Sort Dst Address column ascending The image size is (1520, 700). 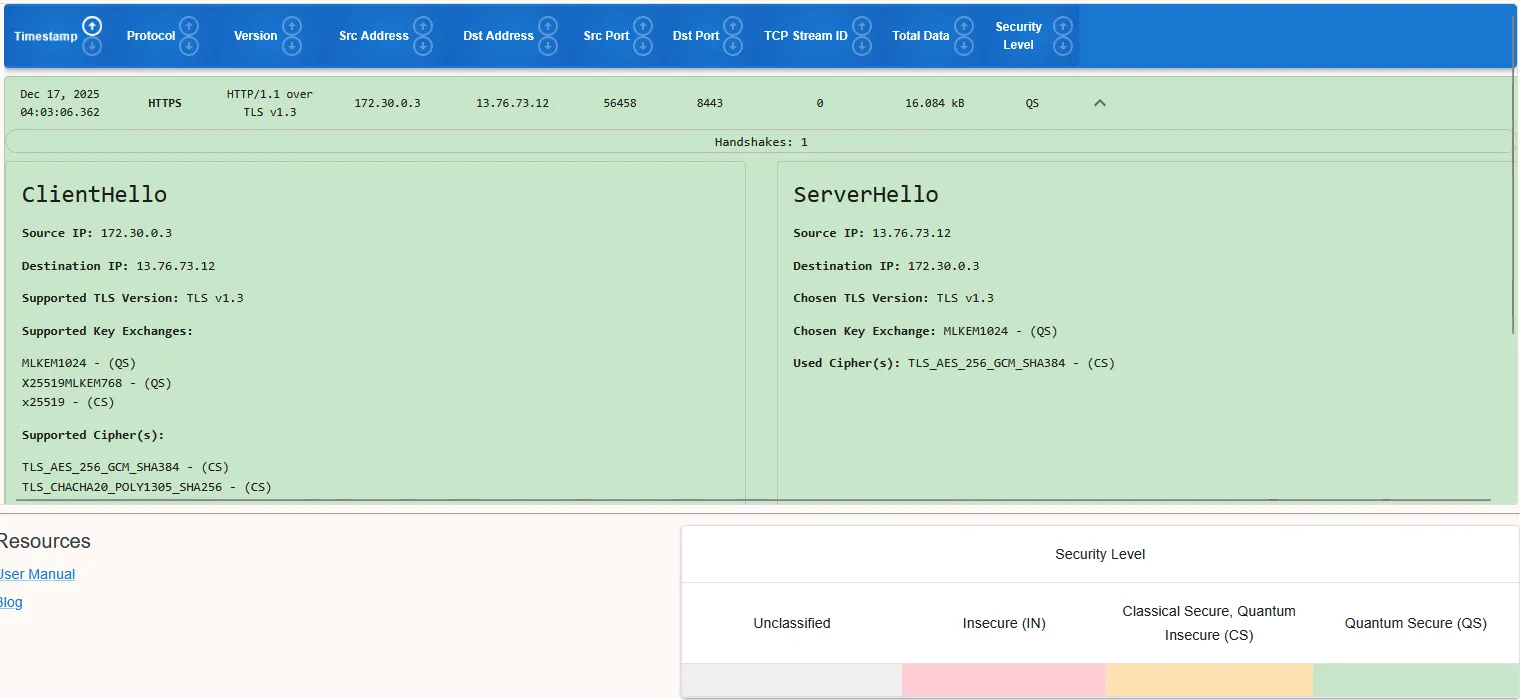click(x=548, y=24)
